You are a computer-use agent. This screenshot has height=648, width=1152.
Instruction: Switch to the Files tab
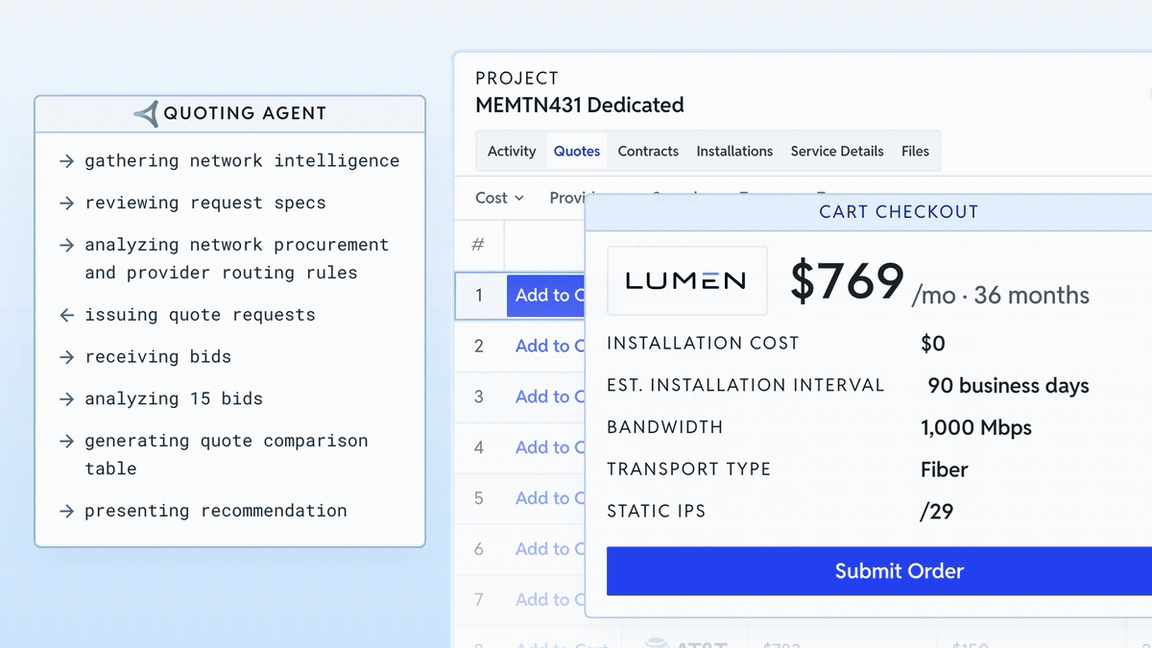tap(915, 151)
